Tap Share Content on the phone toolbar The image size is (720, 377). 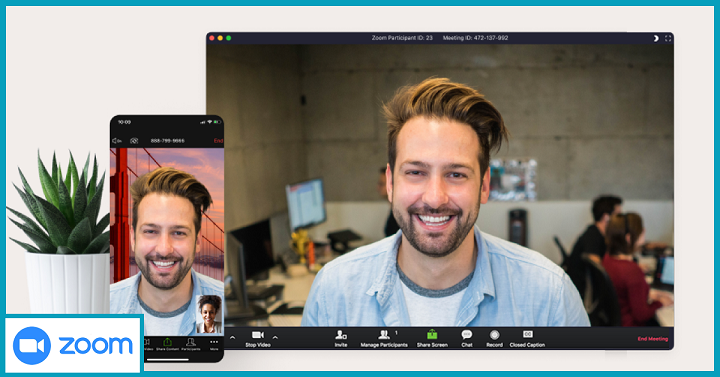(x=168, y=344)
